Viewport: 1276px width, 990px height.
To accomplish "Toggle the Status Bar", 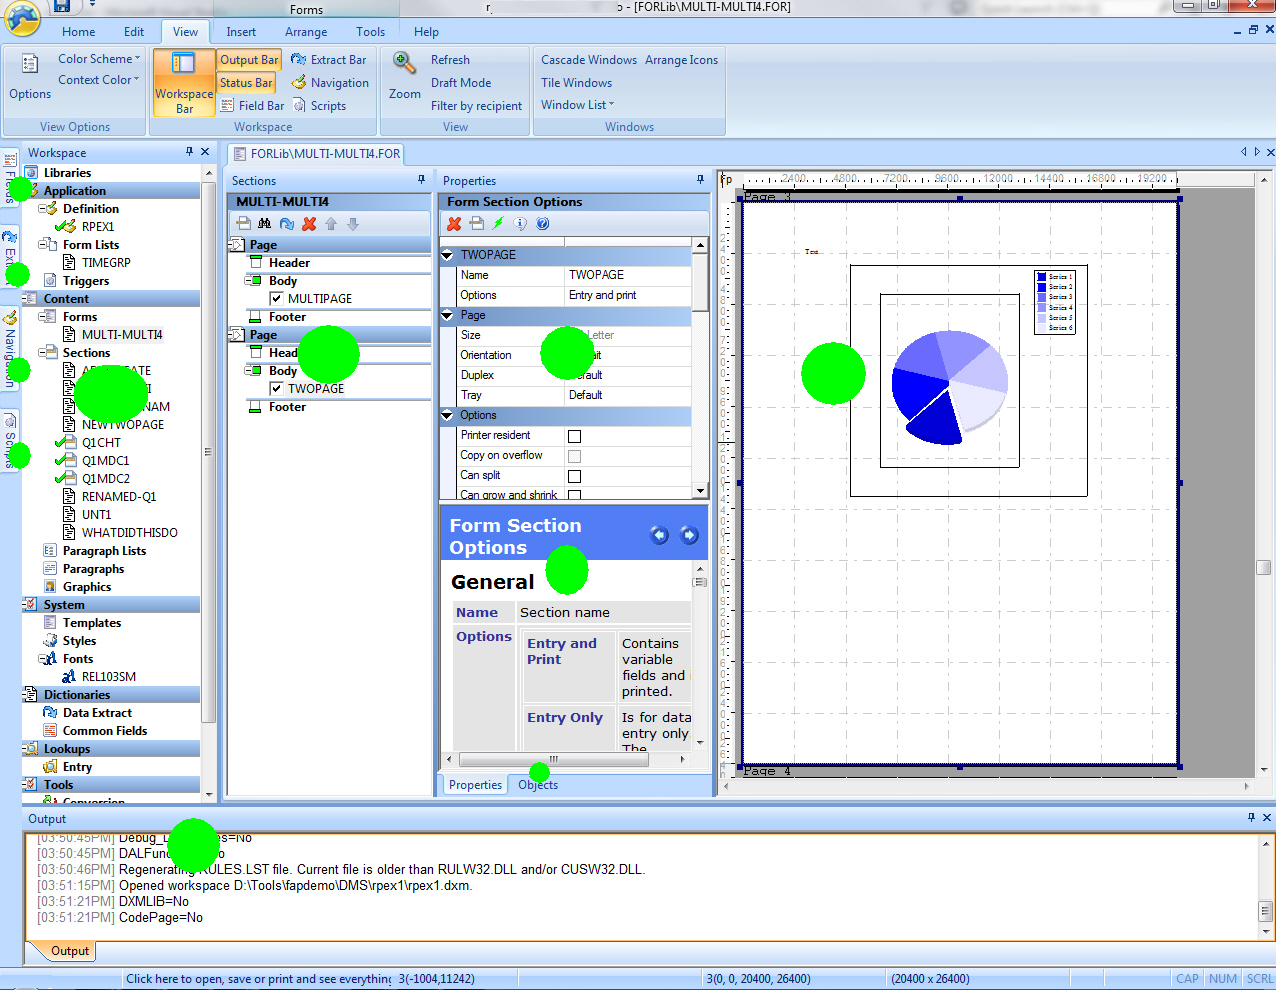I will (x=246, y=83).
